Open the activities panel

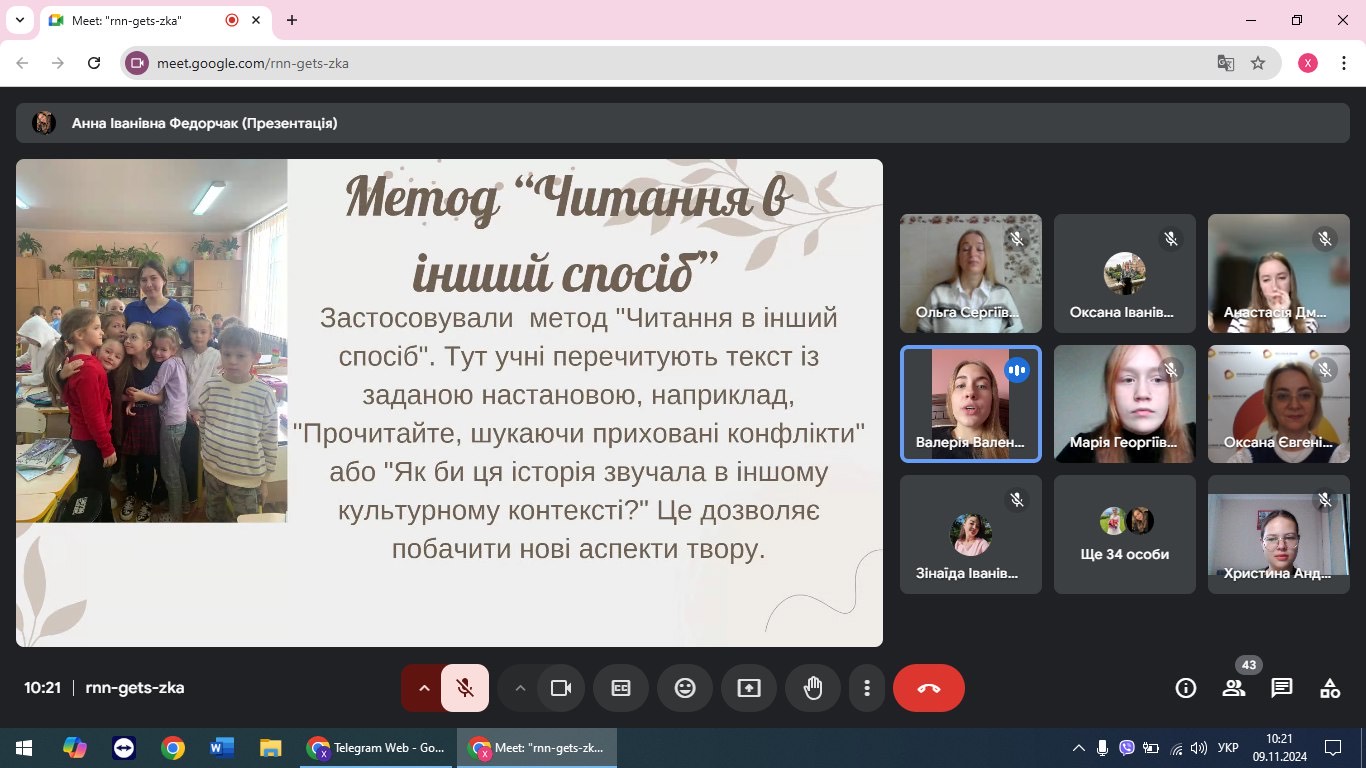pos(1330,688)
